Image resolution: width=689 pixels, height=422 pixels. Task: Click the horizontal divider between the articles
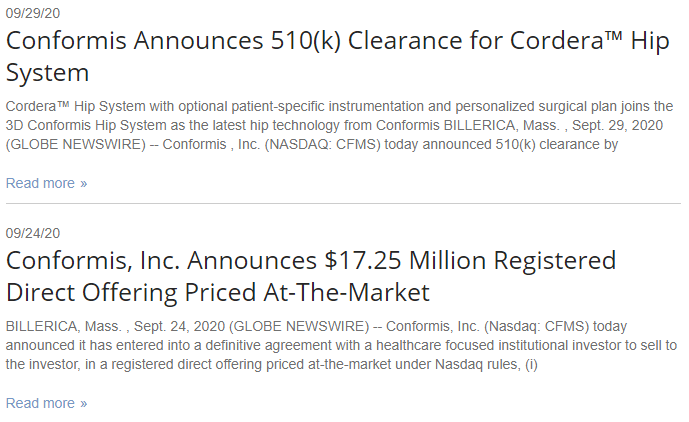pos(343,204)
